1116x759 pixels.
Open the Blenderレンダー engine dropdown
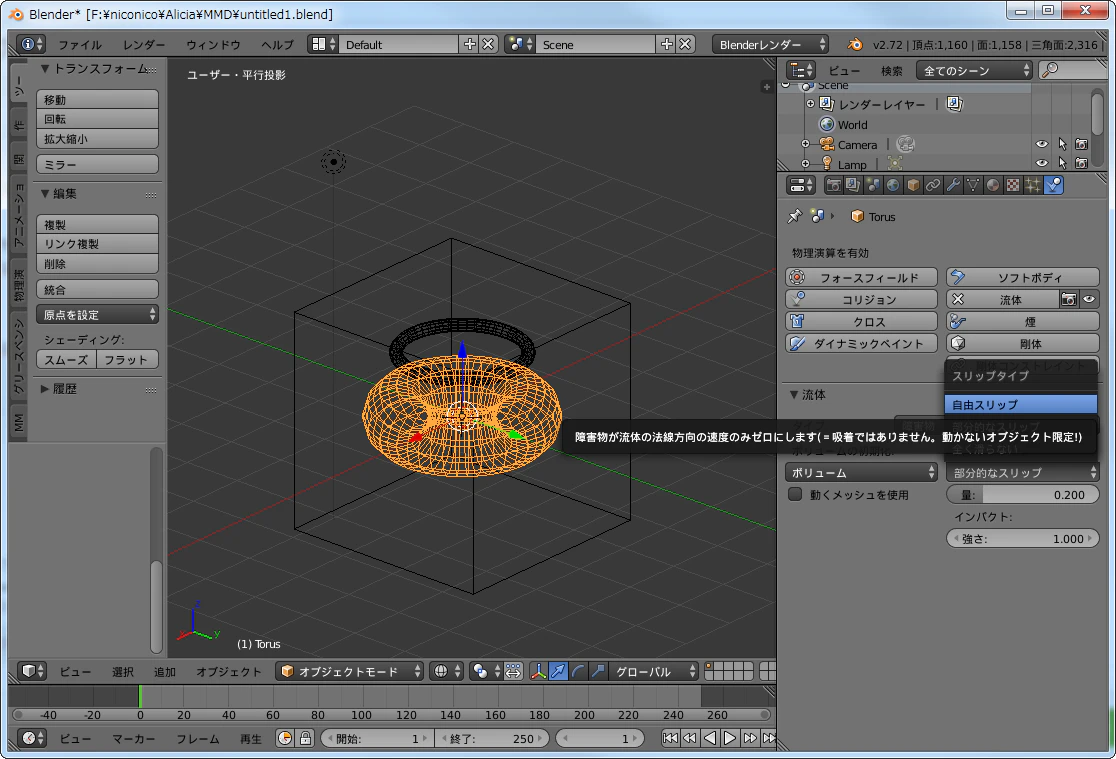770,44
